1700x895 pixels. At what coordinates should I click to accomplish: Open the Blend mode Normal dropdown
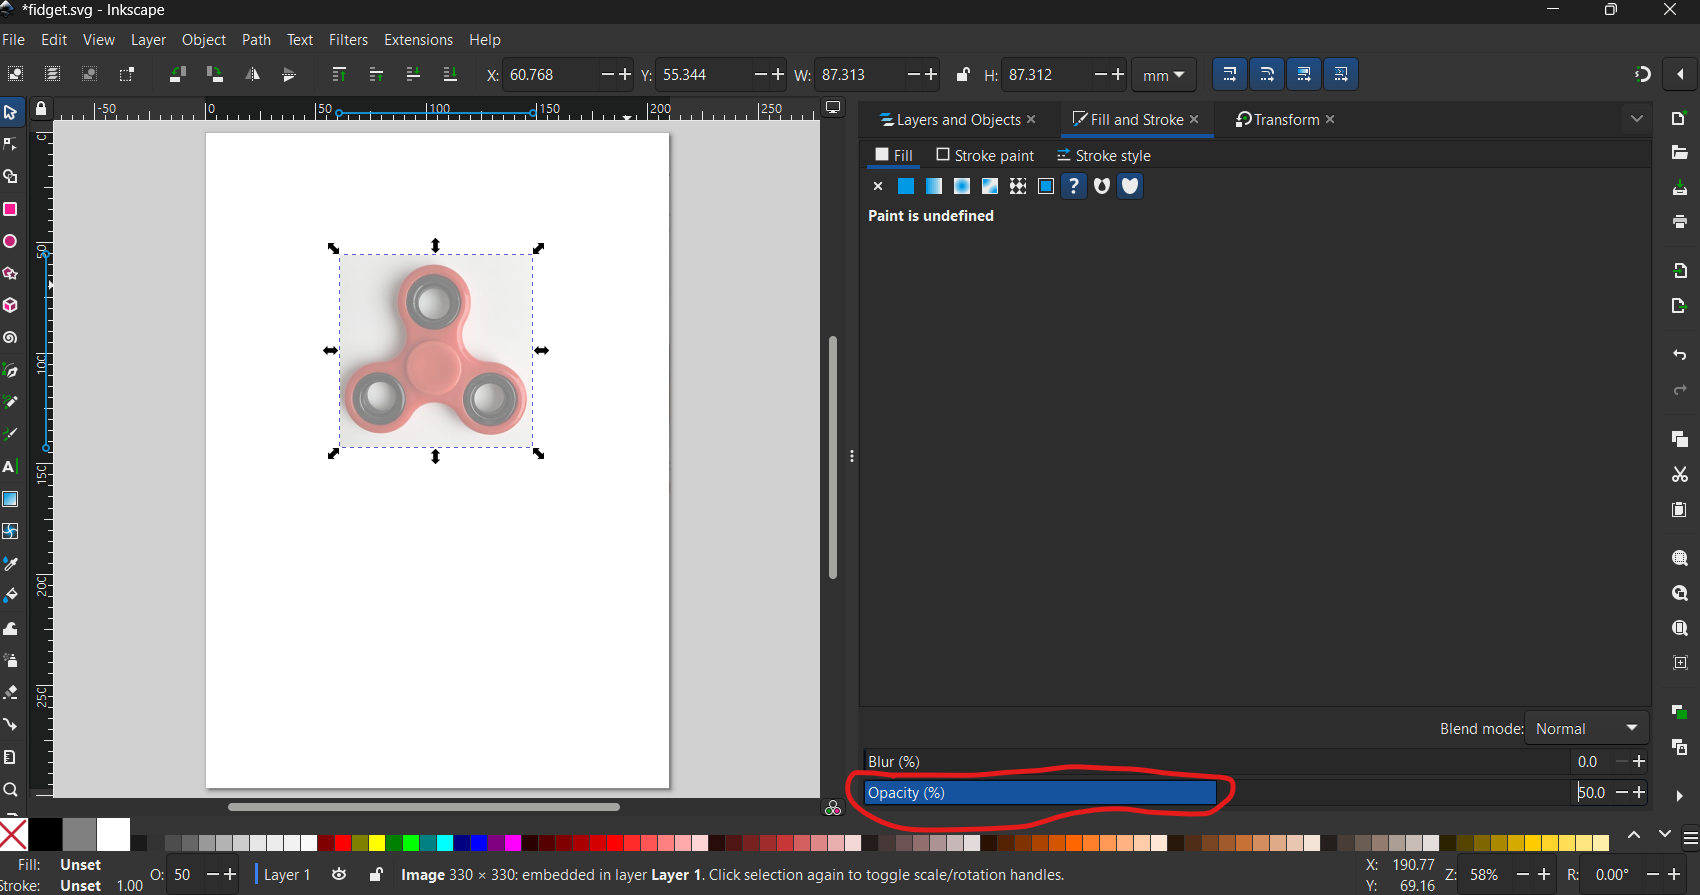click(1587, 728)
